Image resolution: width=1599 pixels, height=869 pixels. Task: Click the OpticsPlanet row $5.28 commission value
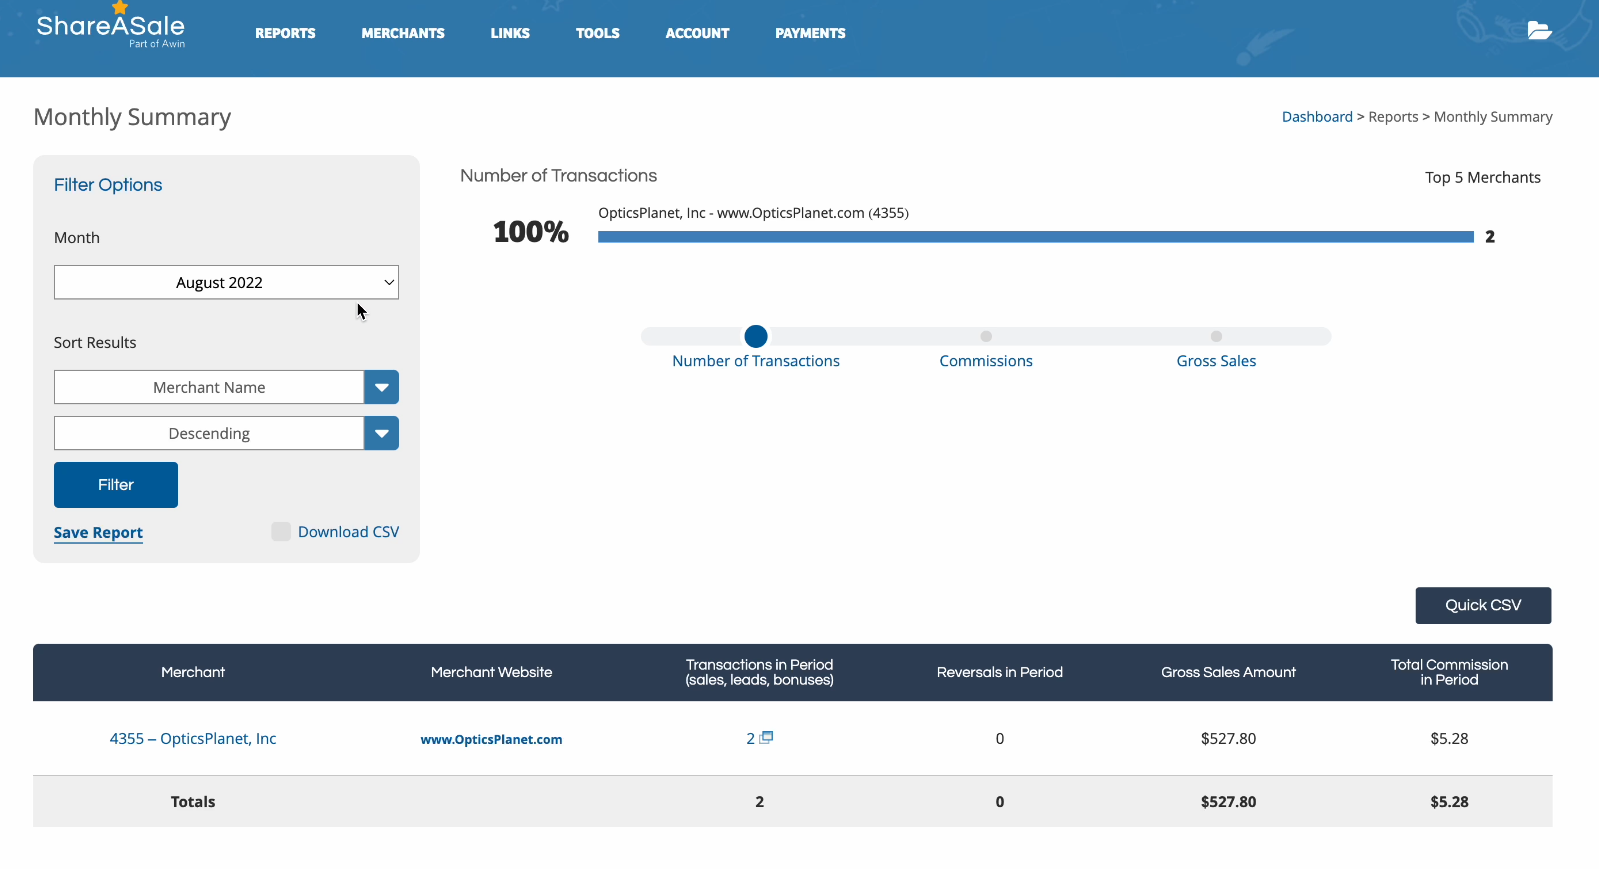[1449, 739]
